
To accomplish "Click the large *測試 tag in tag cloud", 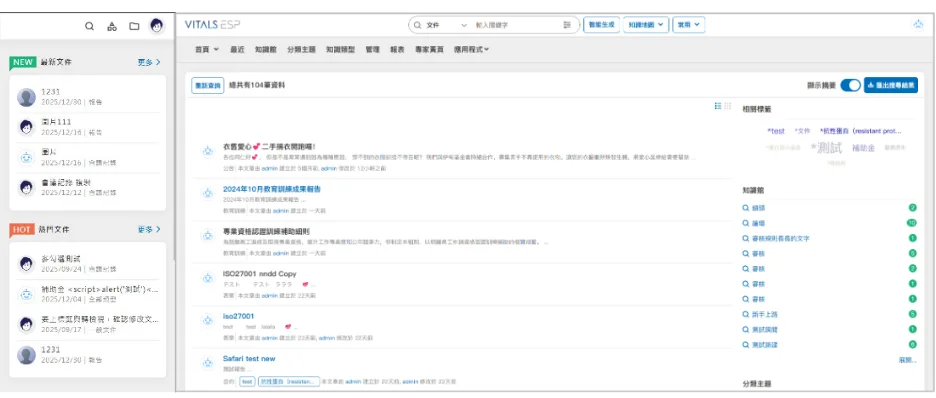I will [x=826, y=147].
